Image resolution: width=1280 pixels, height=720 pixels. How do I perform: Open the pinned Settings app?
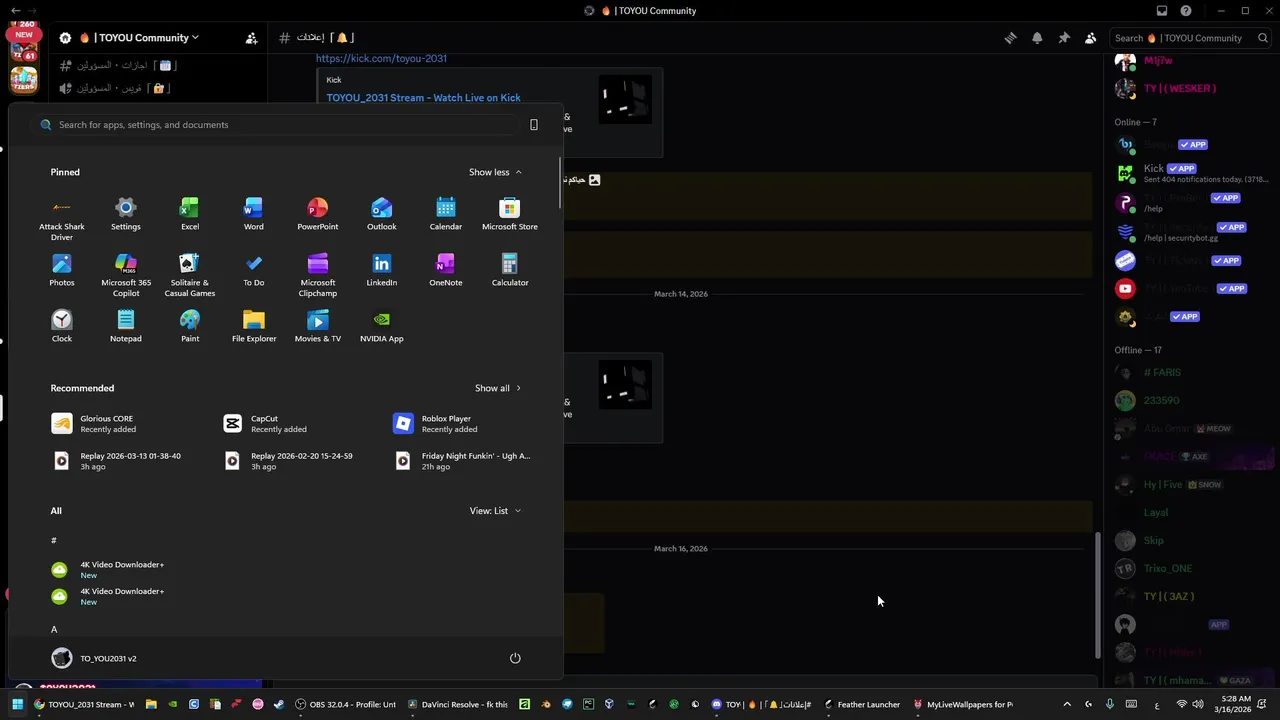(x=126, y=214)
